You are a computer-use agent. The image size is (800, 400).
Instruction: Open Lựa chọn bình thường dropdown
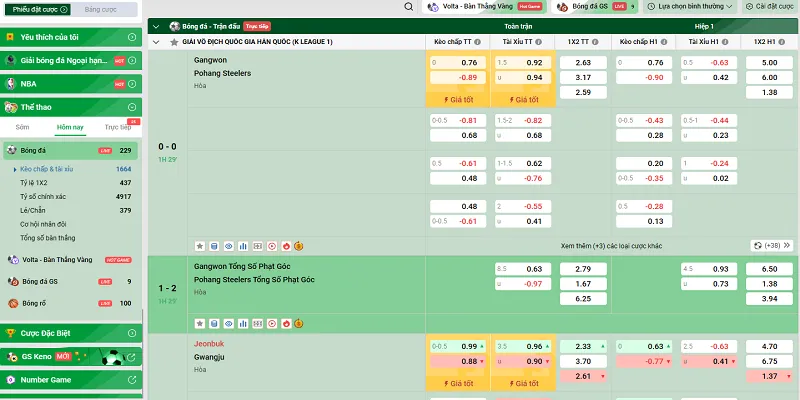point(696,6)
